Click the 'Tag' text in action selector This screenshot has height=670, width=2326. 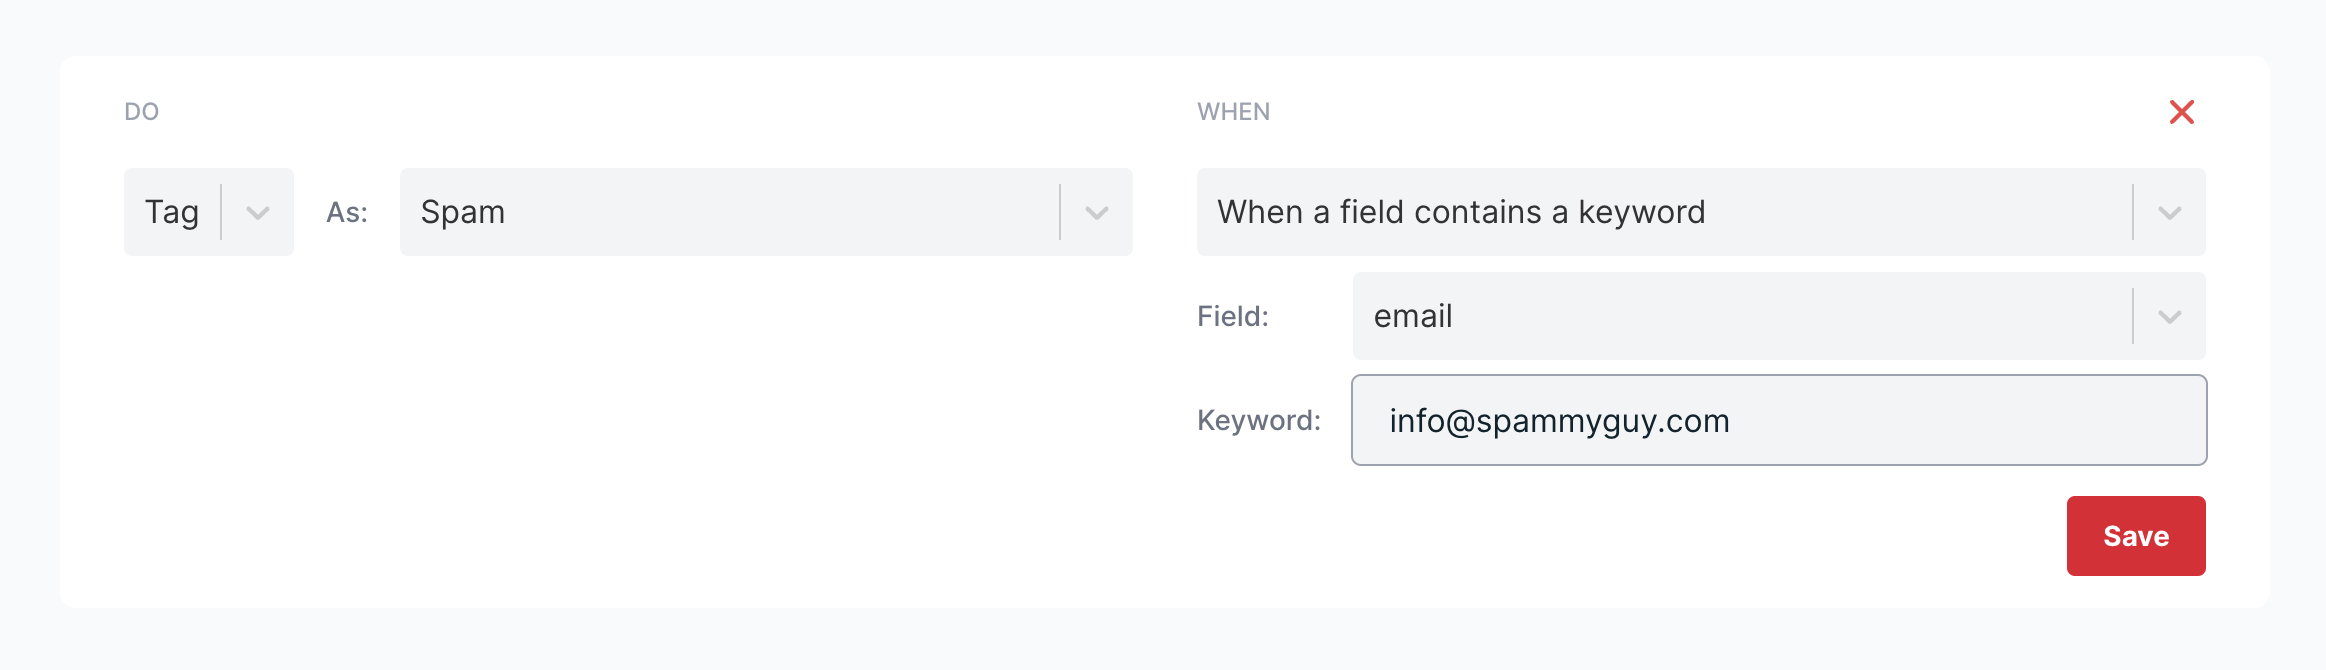(172, 212)
